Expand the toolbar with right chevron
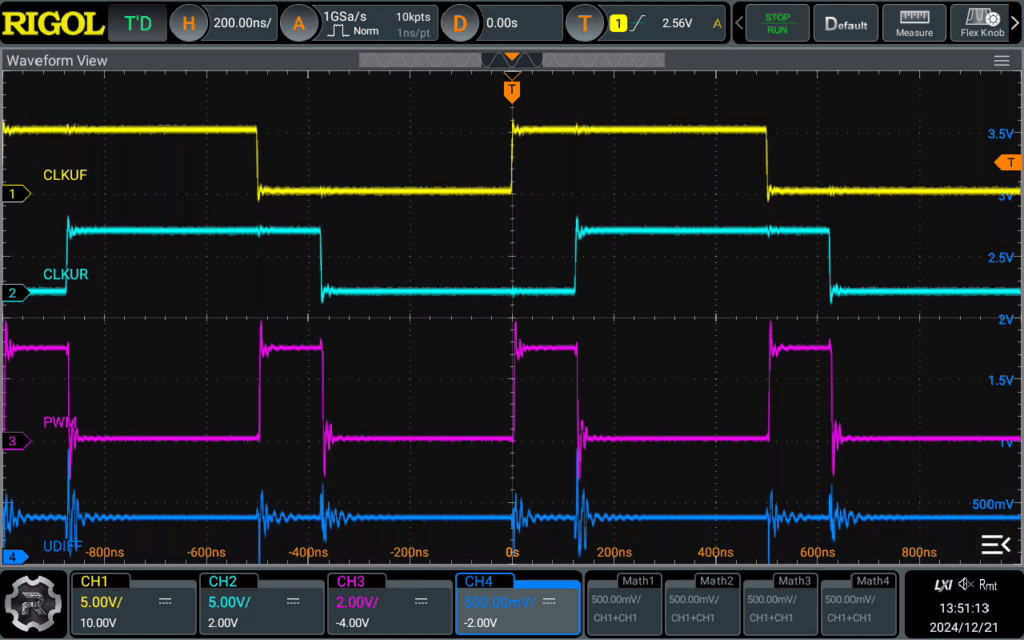The width and height of the screenshot is (1024, 643). (1016, 24)
